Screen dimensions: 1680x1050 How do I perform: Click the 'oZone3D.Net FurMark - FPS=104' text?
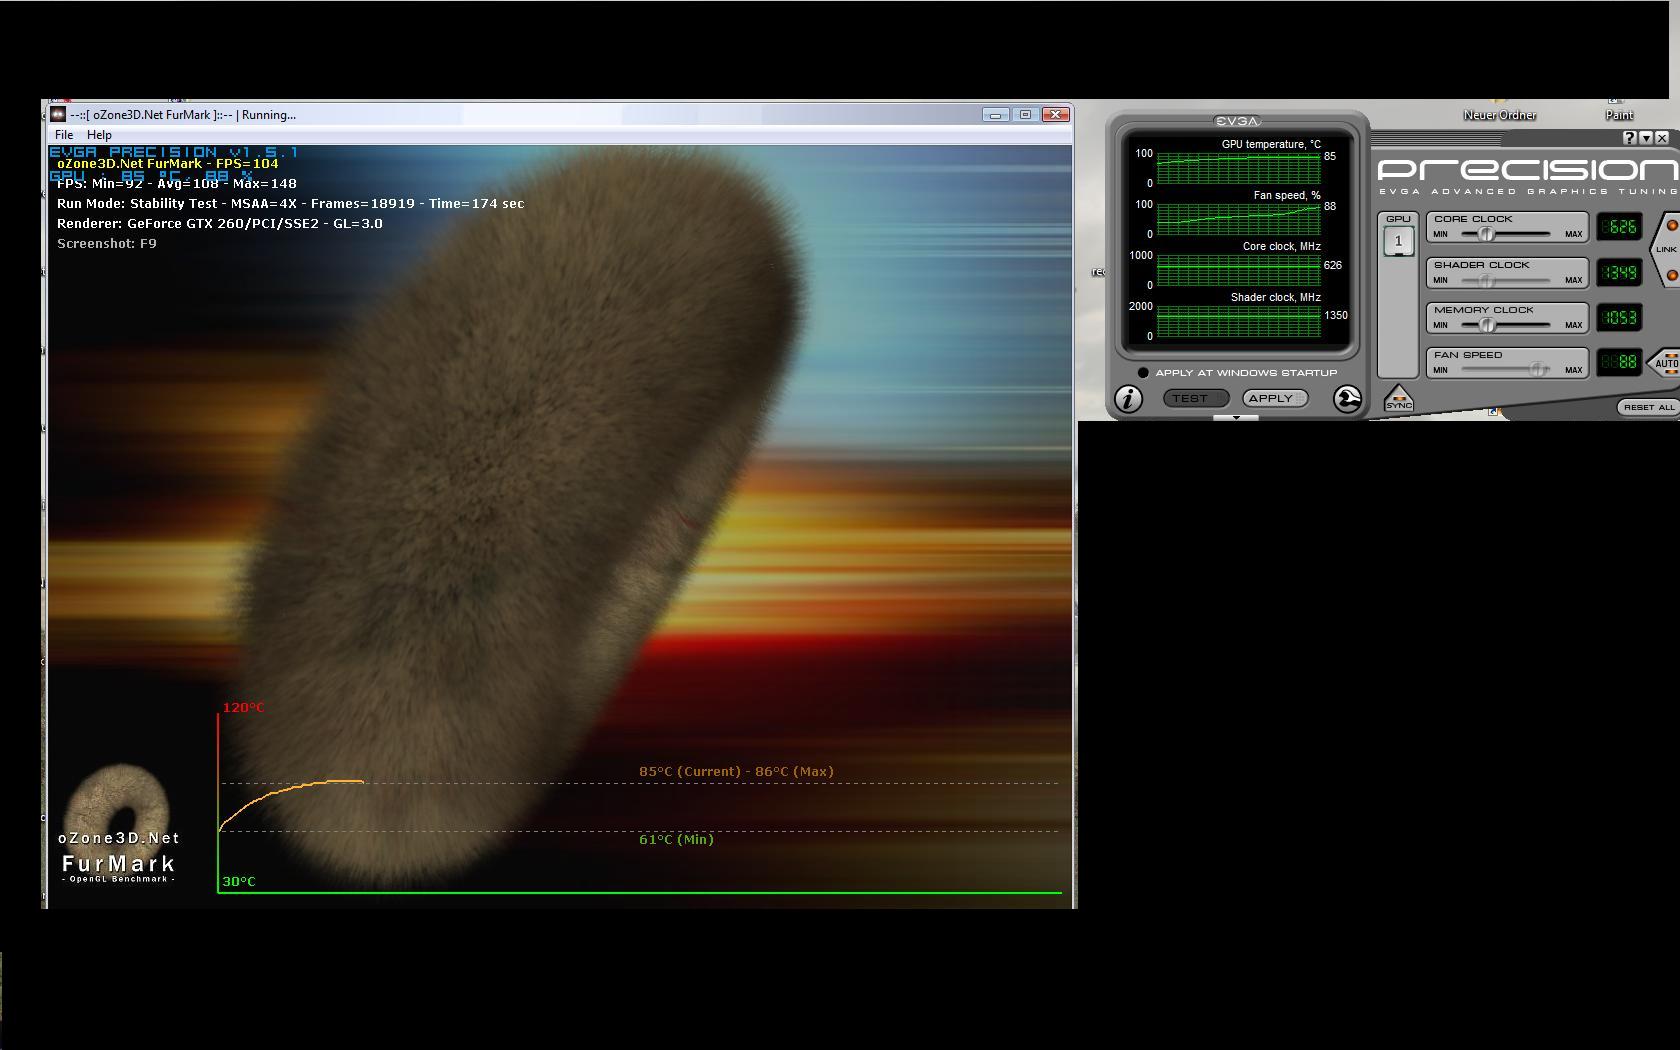[168, 163]
